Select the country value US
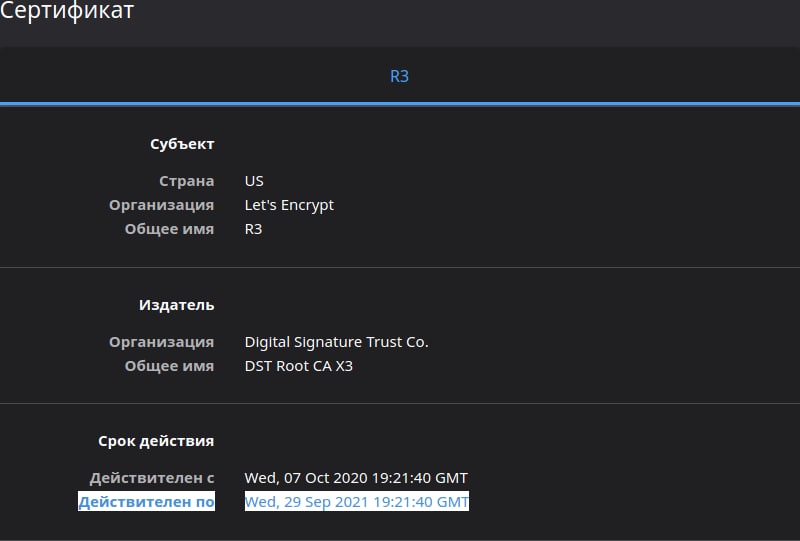 pyautogui.click(x=254, y=181)
